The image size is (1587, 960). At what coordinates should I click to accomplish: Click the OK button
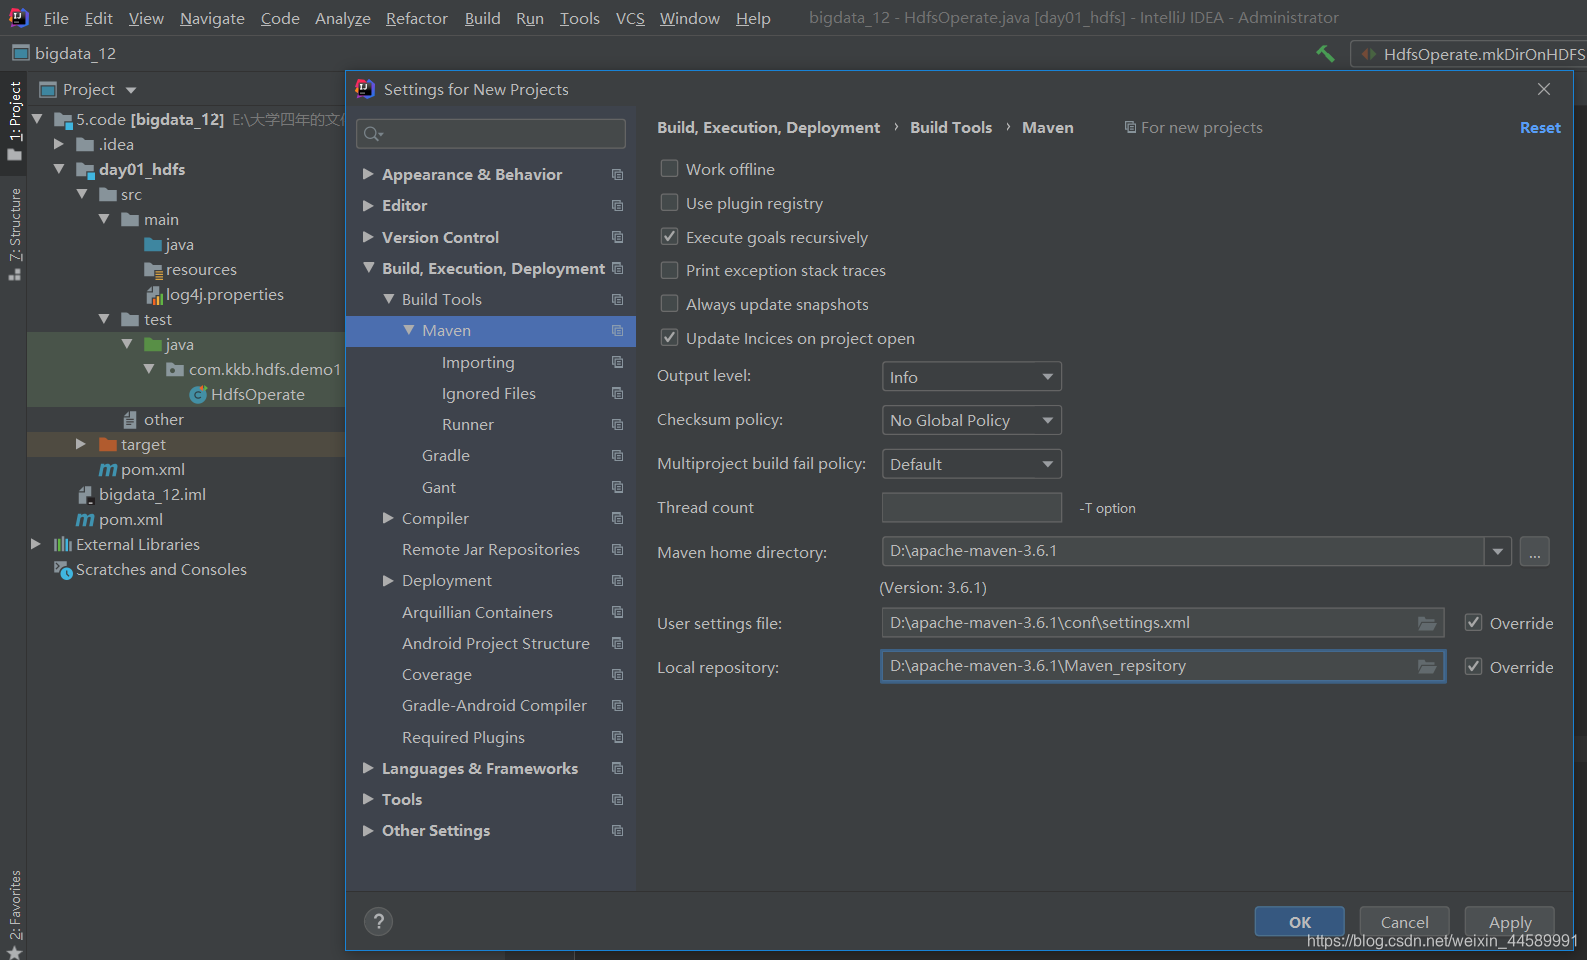pos(1300,922)
